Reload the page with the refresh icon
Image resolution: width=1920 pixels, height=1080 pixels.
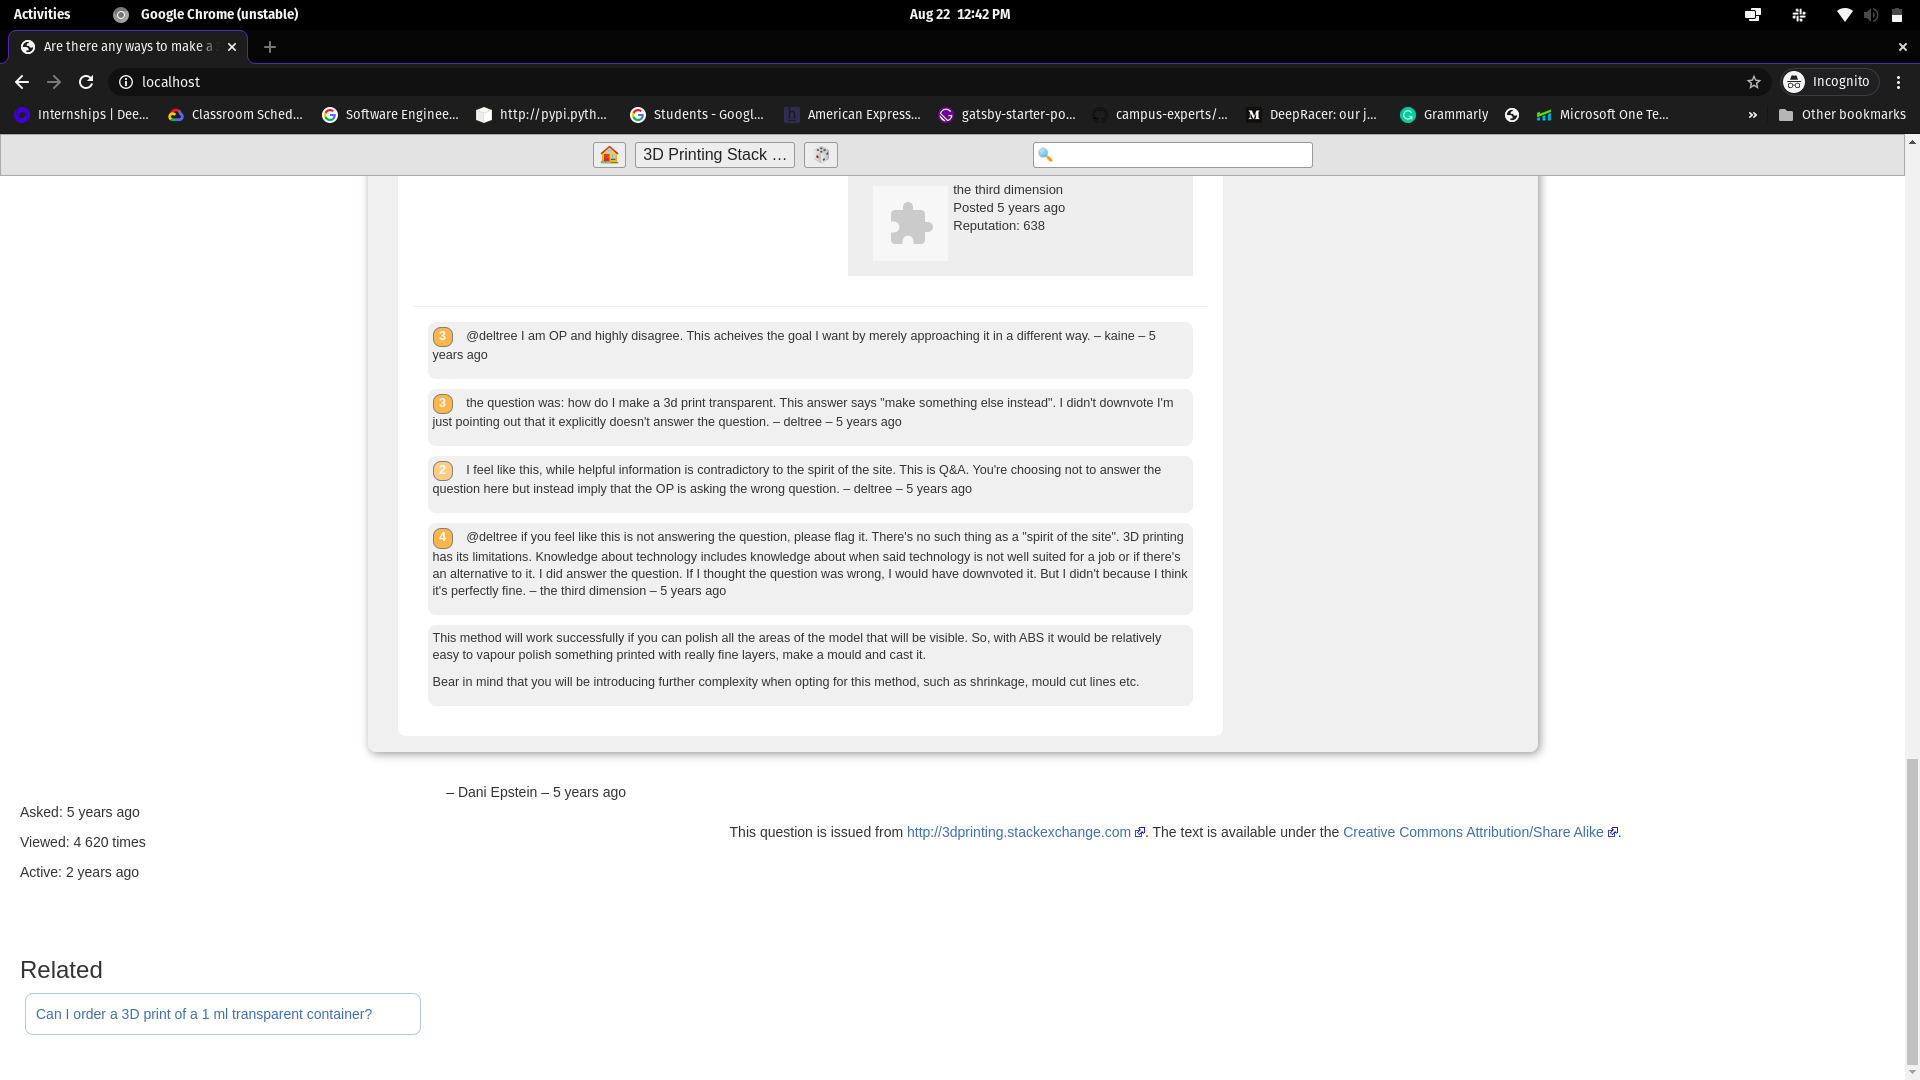86,82
